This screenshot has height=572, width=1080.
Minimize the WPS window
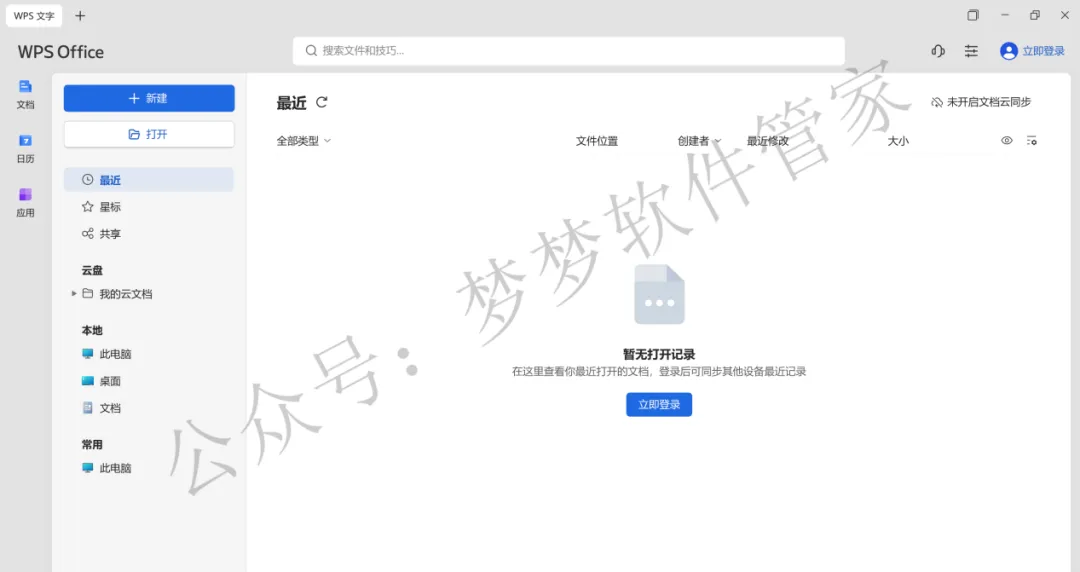point(1005,15)
